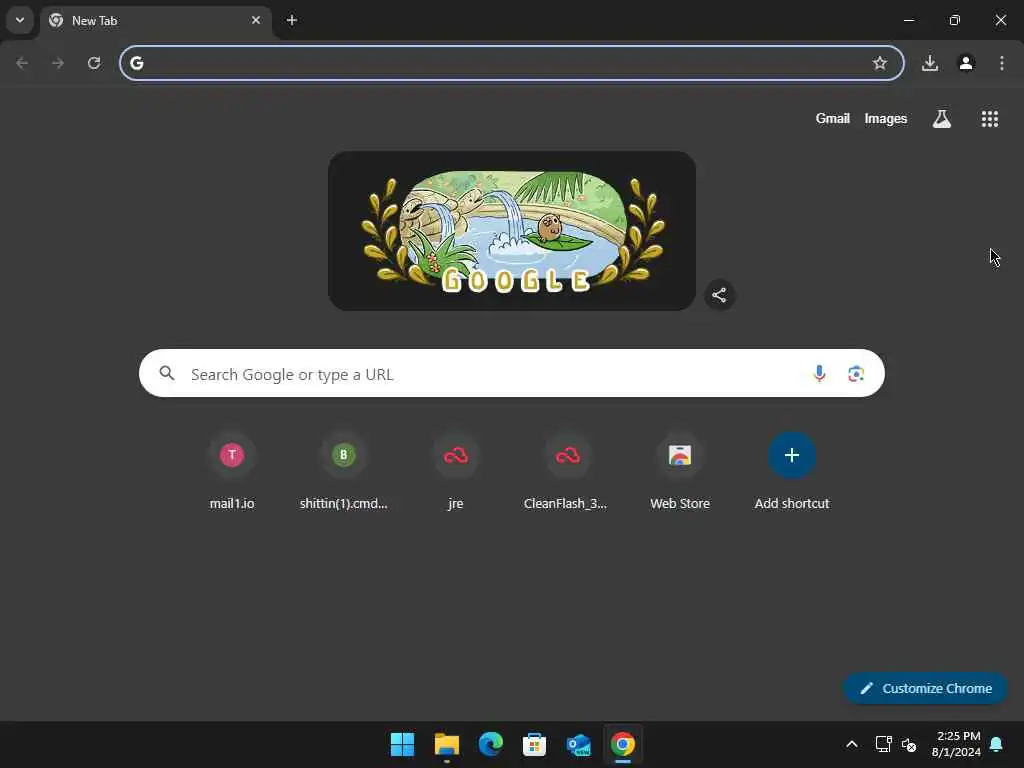The height and width of the screenshot is (768, 1024).
Task: Open the CleanFlash_3 shortcut
Action: (568, 471)
